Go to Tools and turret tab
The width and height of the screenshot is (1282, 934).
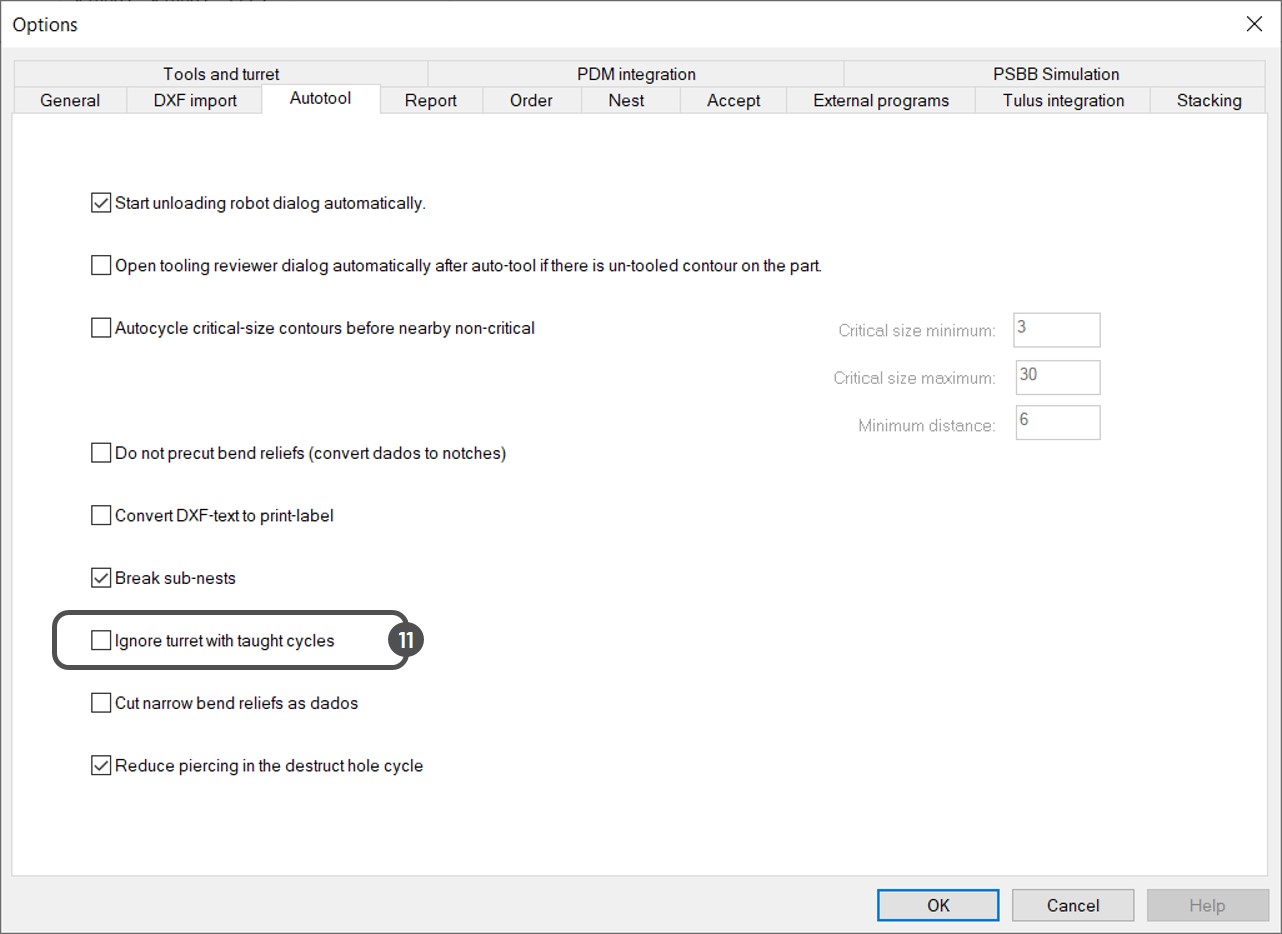pyautogui.click(x=221, y=74)
